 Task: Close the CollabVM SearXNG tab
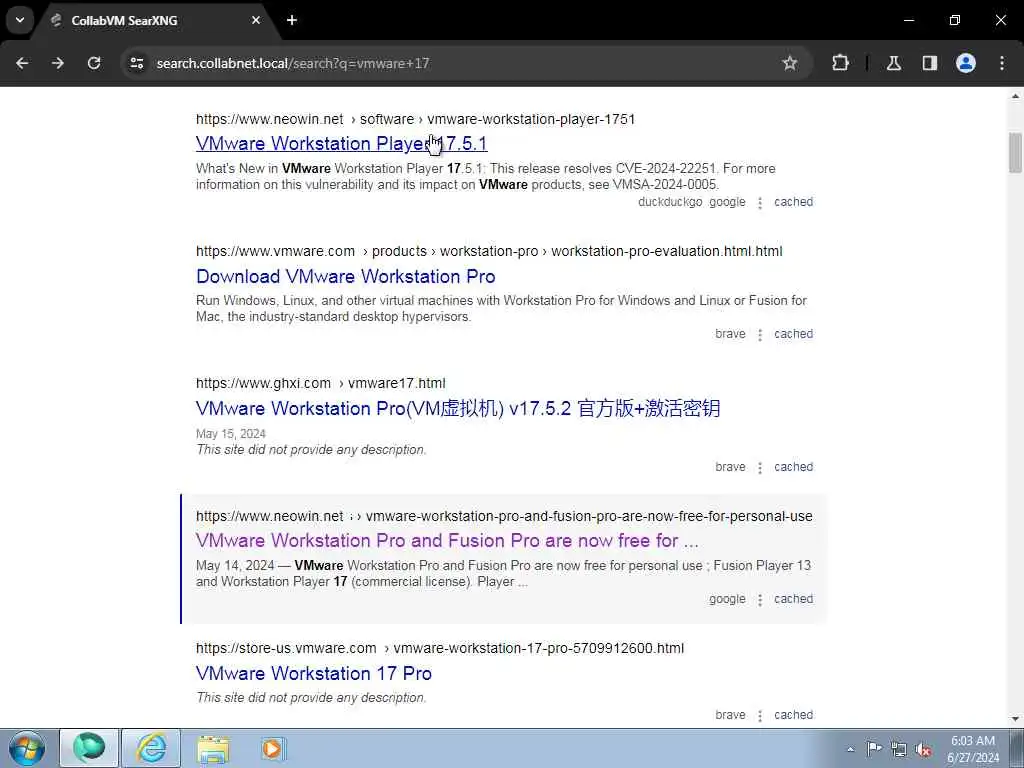pyautogui.click(x=256, y=20)
